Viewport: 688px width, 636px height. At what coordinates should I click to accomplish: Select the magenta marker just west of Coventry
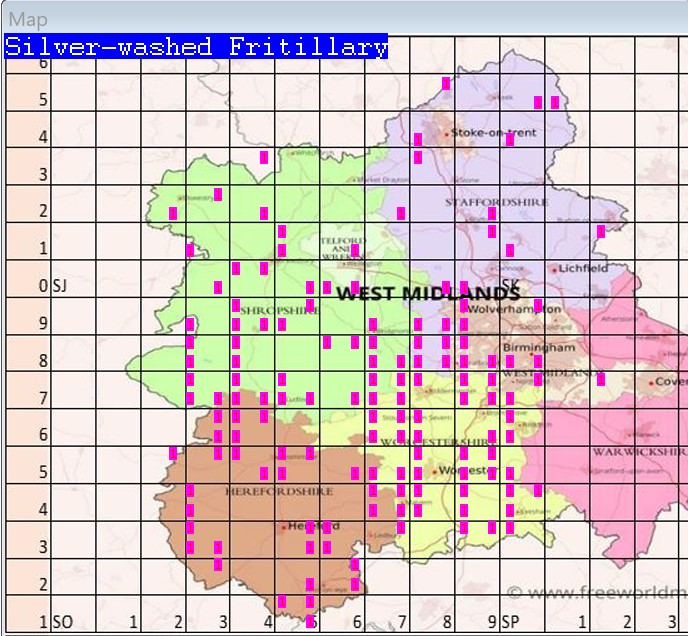pos(601,379)
